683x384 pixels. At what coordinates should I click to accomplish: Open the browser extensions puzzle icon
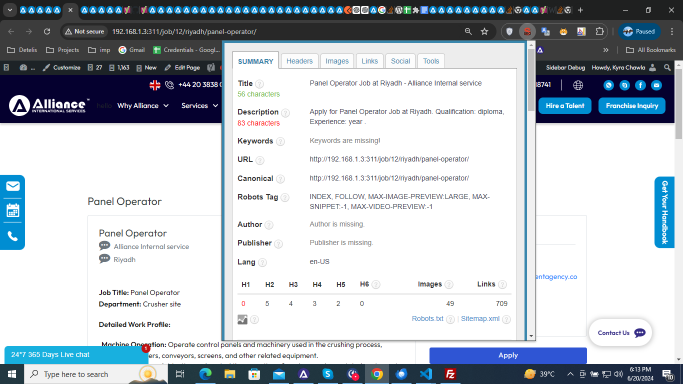pos(599,31)
